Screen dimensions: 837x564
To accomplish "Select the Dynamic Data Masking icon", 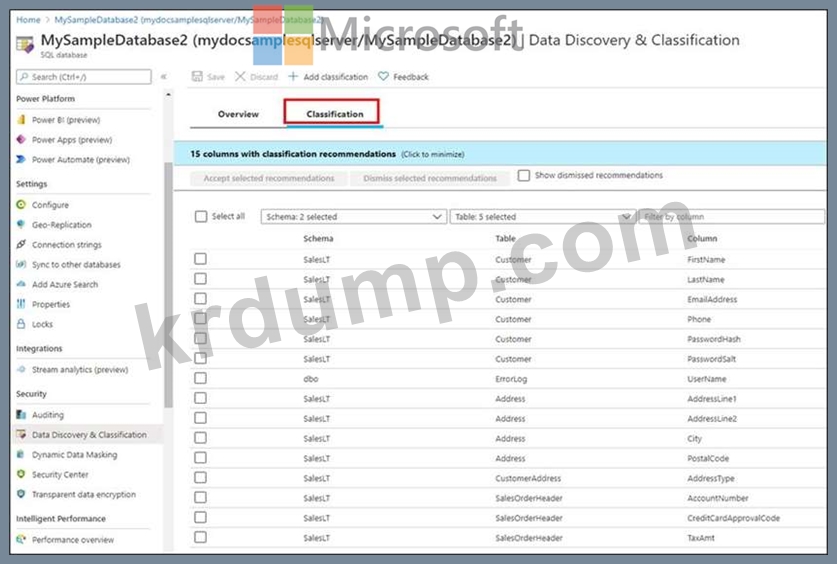I will pos(22,455).
